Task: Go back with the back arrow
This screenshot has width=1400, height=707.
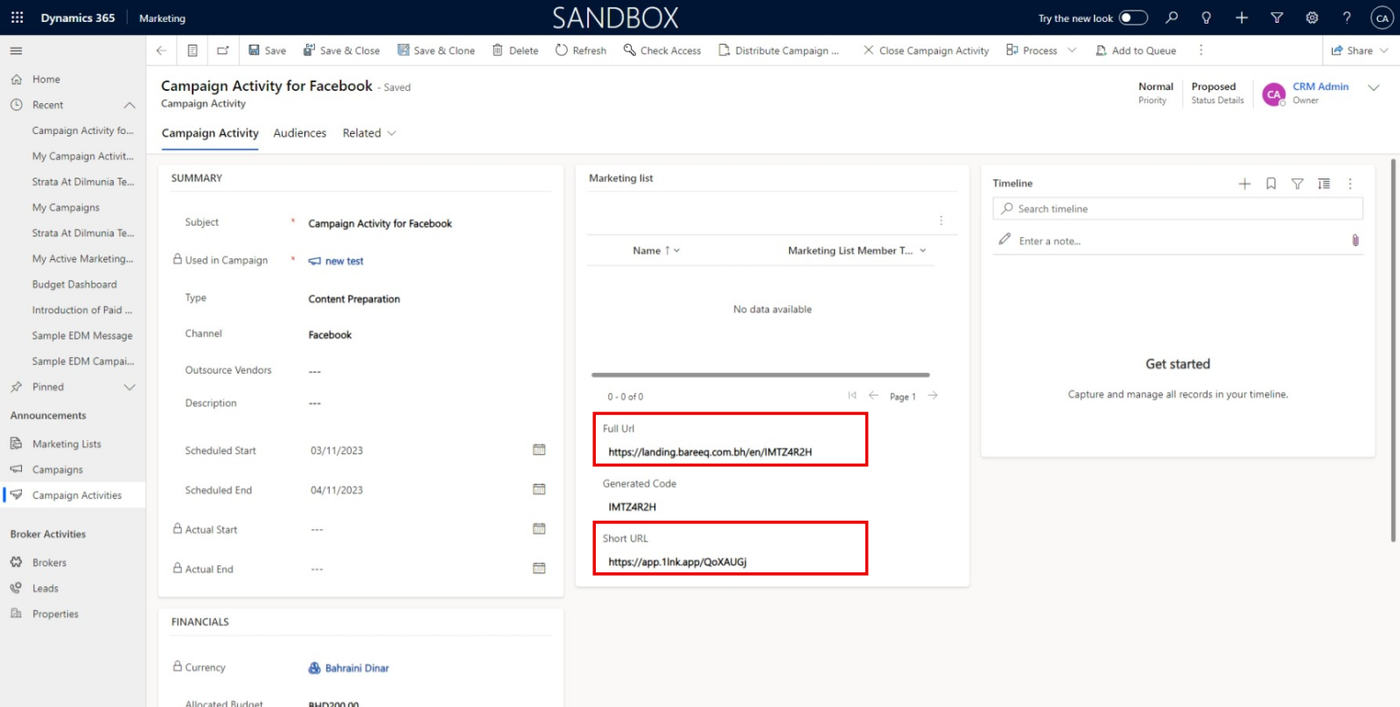Action: click(162, 50)
